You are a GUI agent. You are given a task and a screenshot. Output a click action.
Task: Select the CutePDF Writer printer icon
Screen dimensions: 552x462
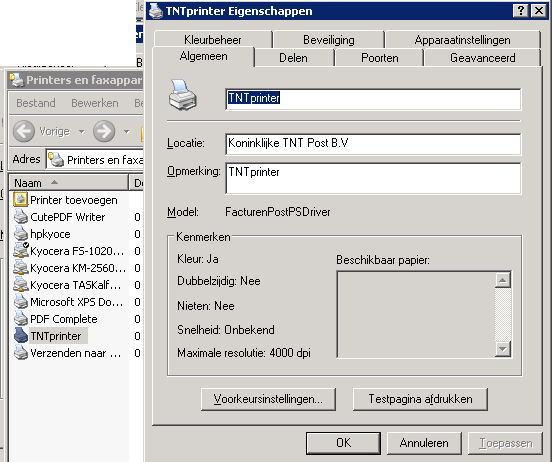tap(20, 217)
